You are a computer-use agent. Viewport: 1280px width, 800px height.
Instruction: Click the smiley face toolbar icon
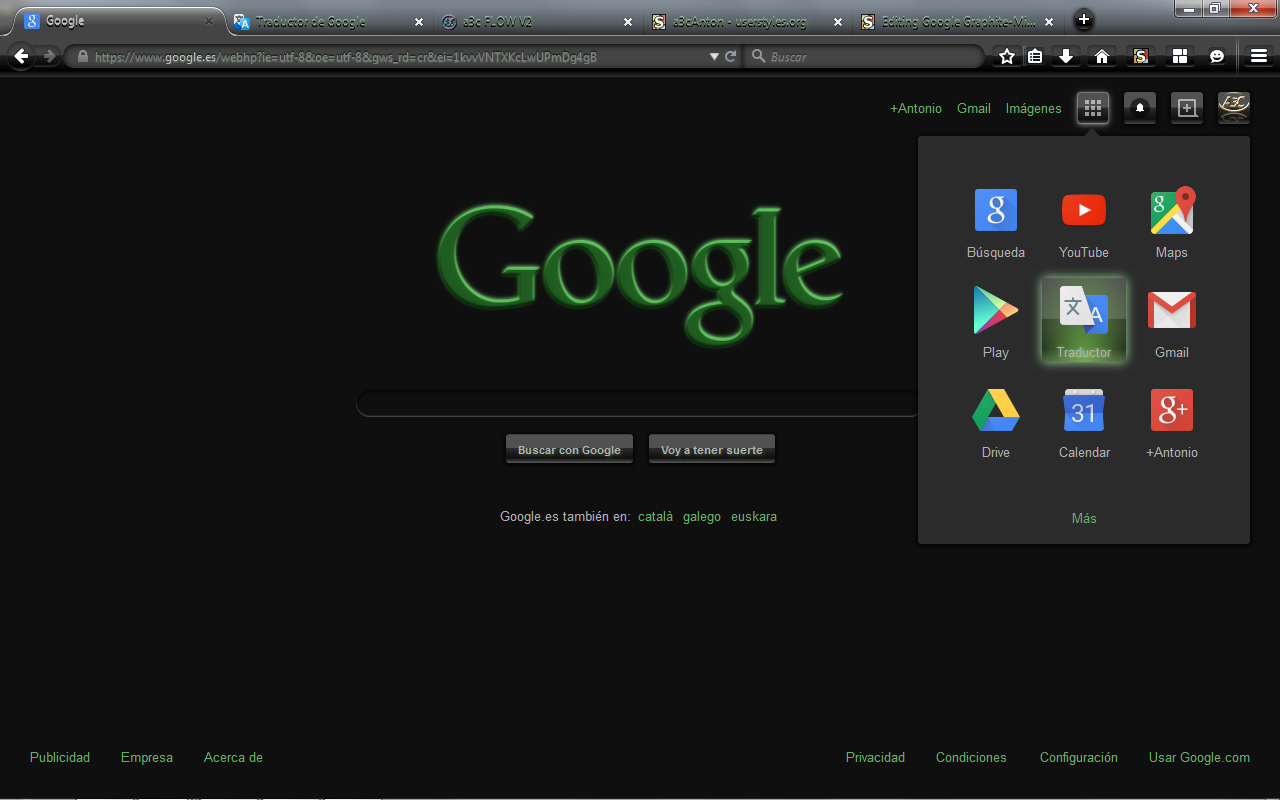point(1217,57)
